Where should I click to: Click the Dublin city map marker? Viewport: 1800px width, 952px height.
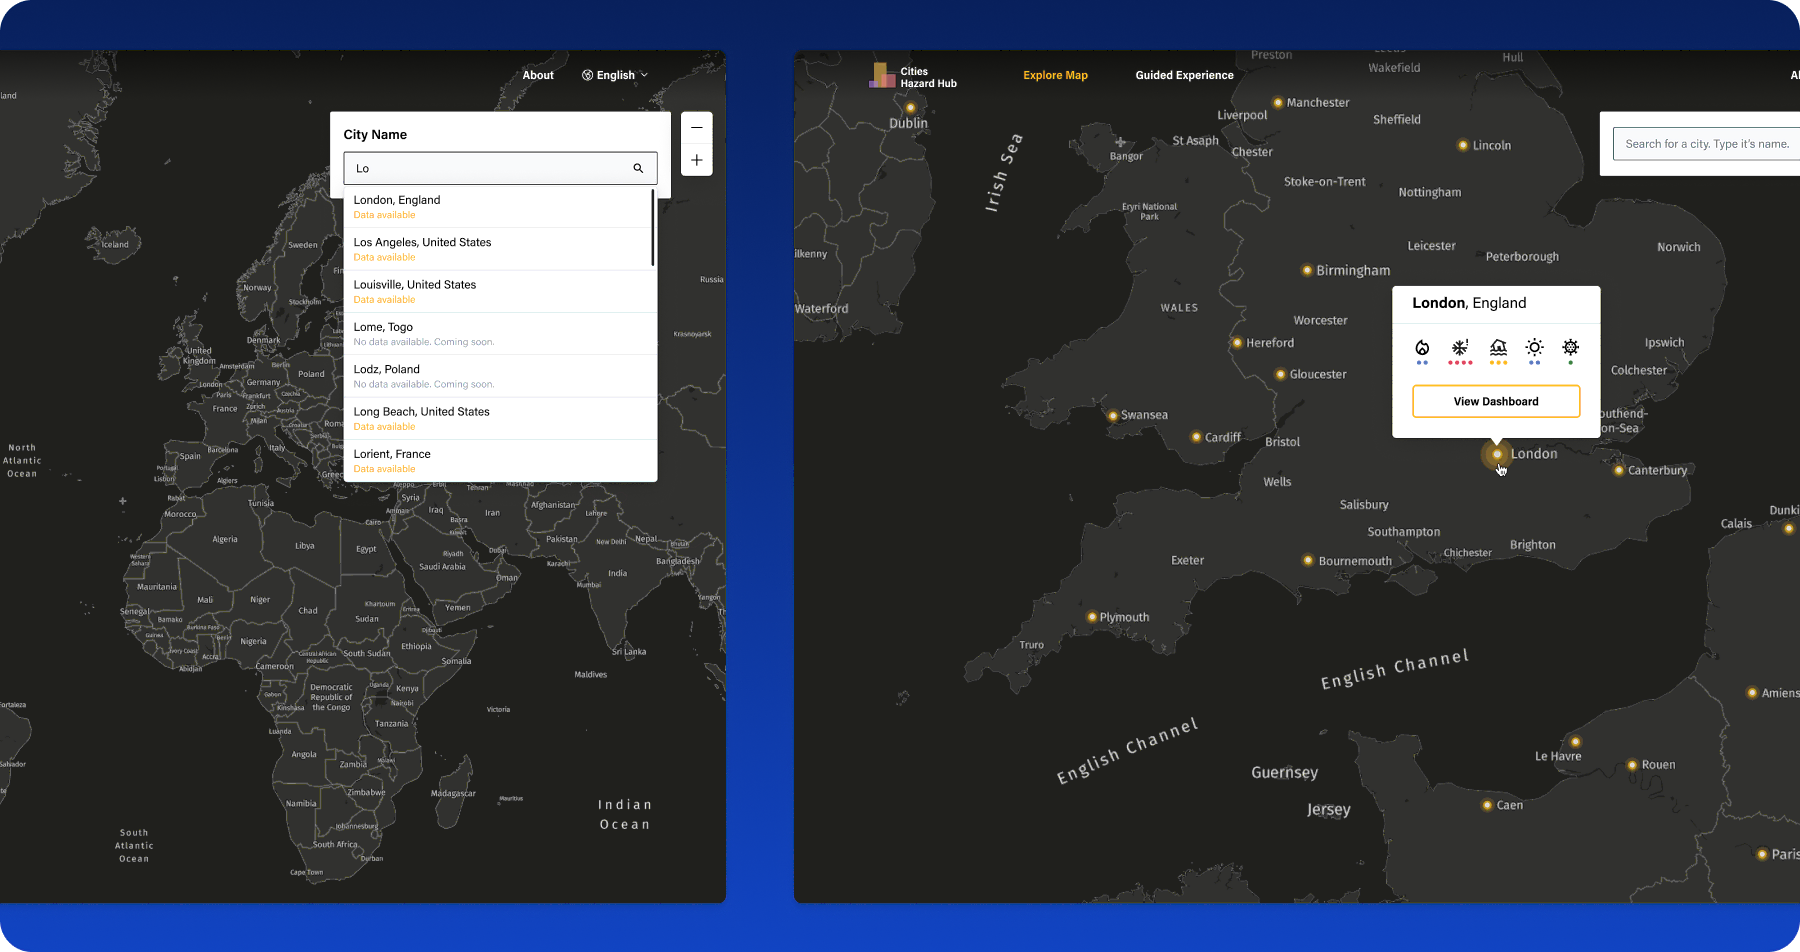[910, 108]
